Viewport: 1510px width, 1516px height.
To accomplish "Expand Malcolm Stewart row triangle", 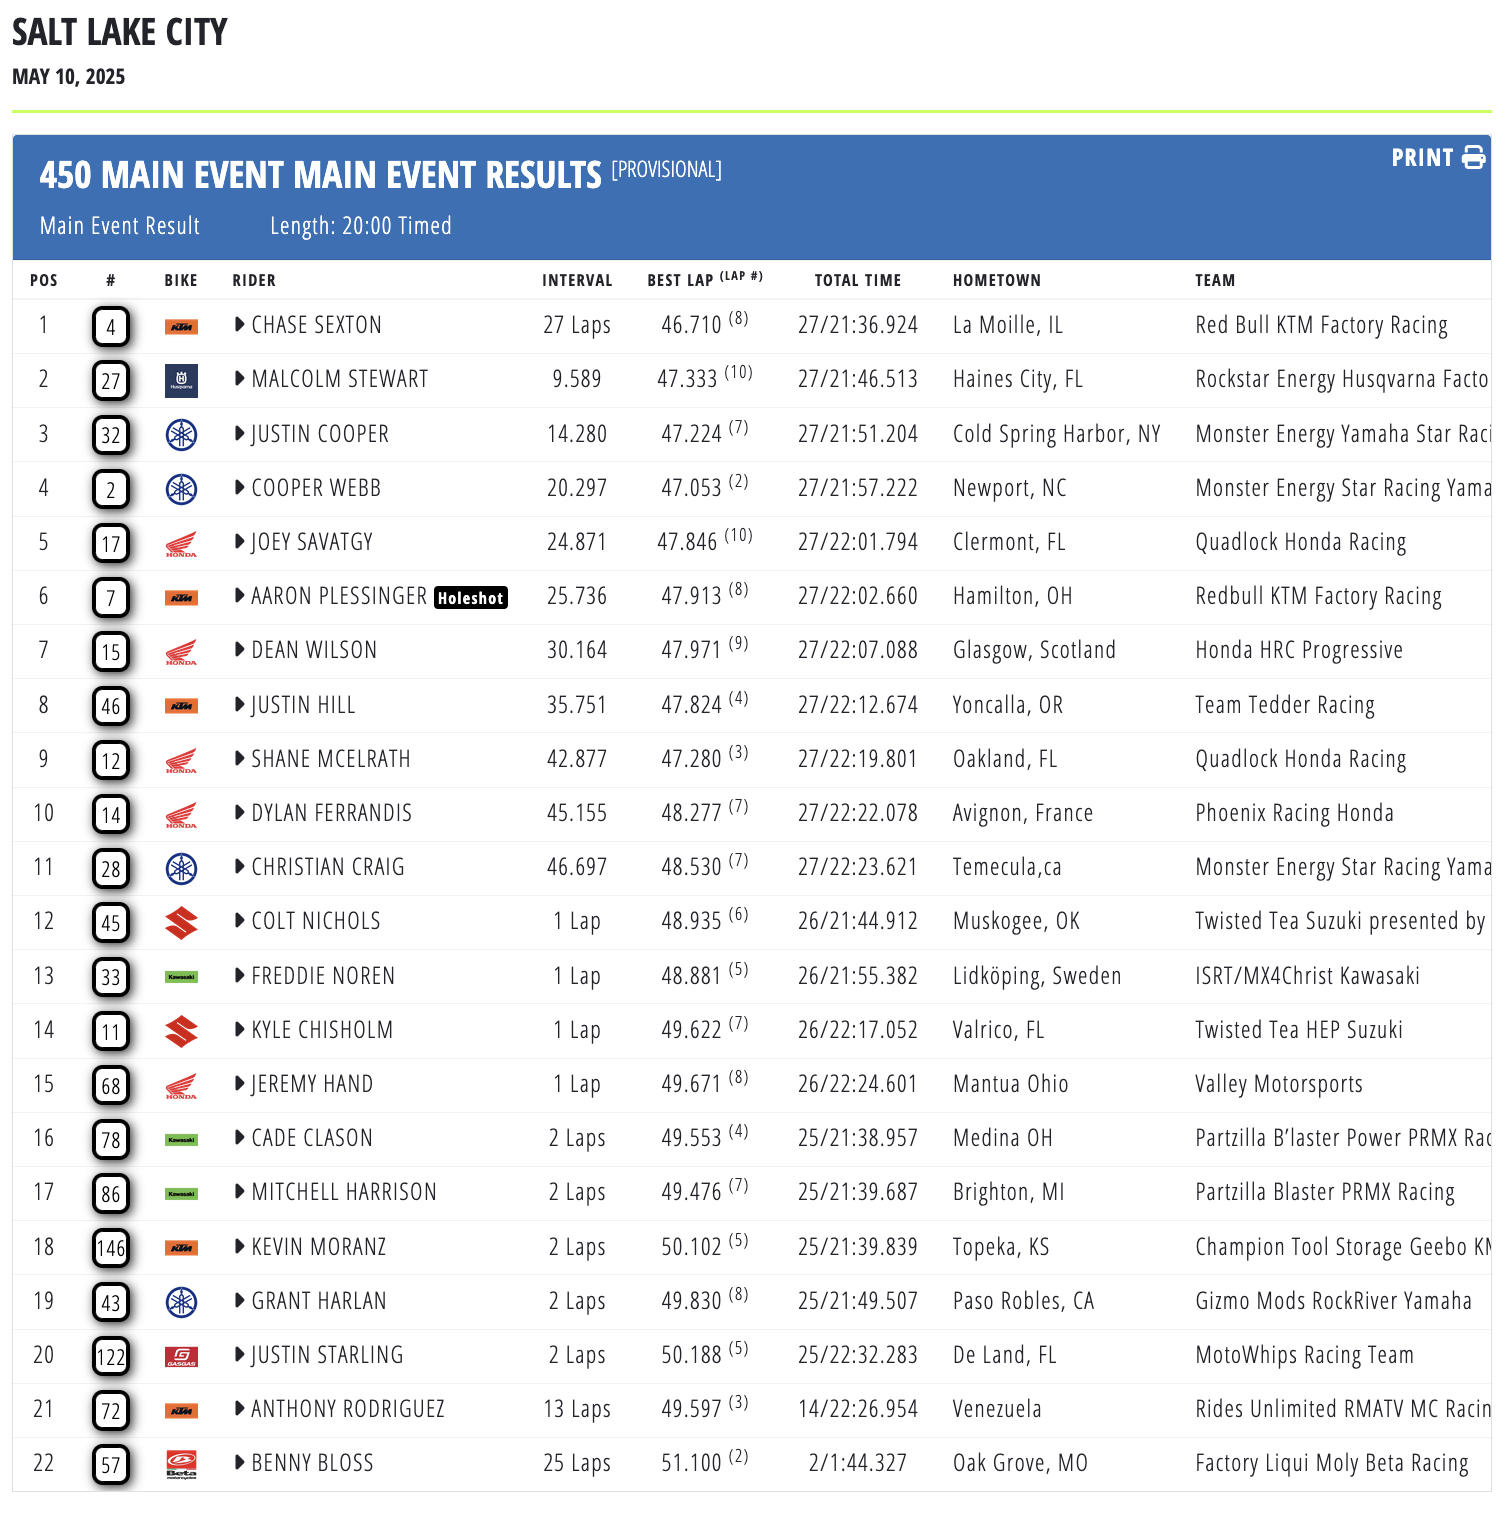I will point(240,378).
